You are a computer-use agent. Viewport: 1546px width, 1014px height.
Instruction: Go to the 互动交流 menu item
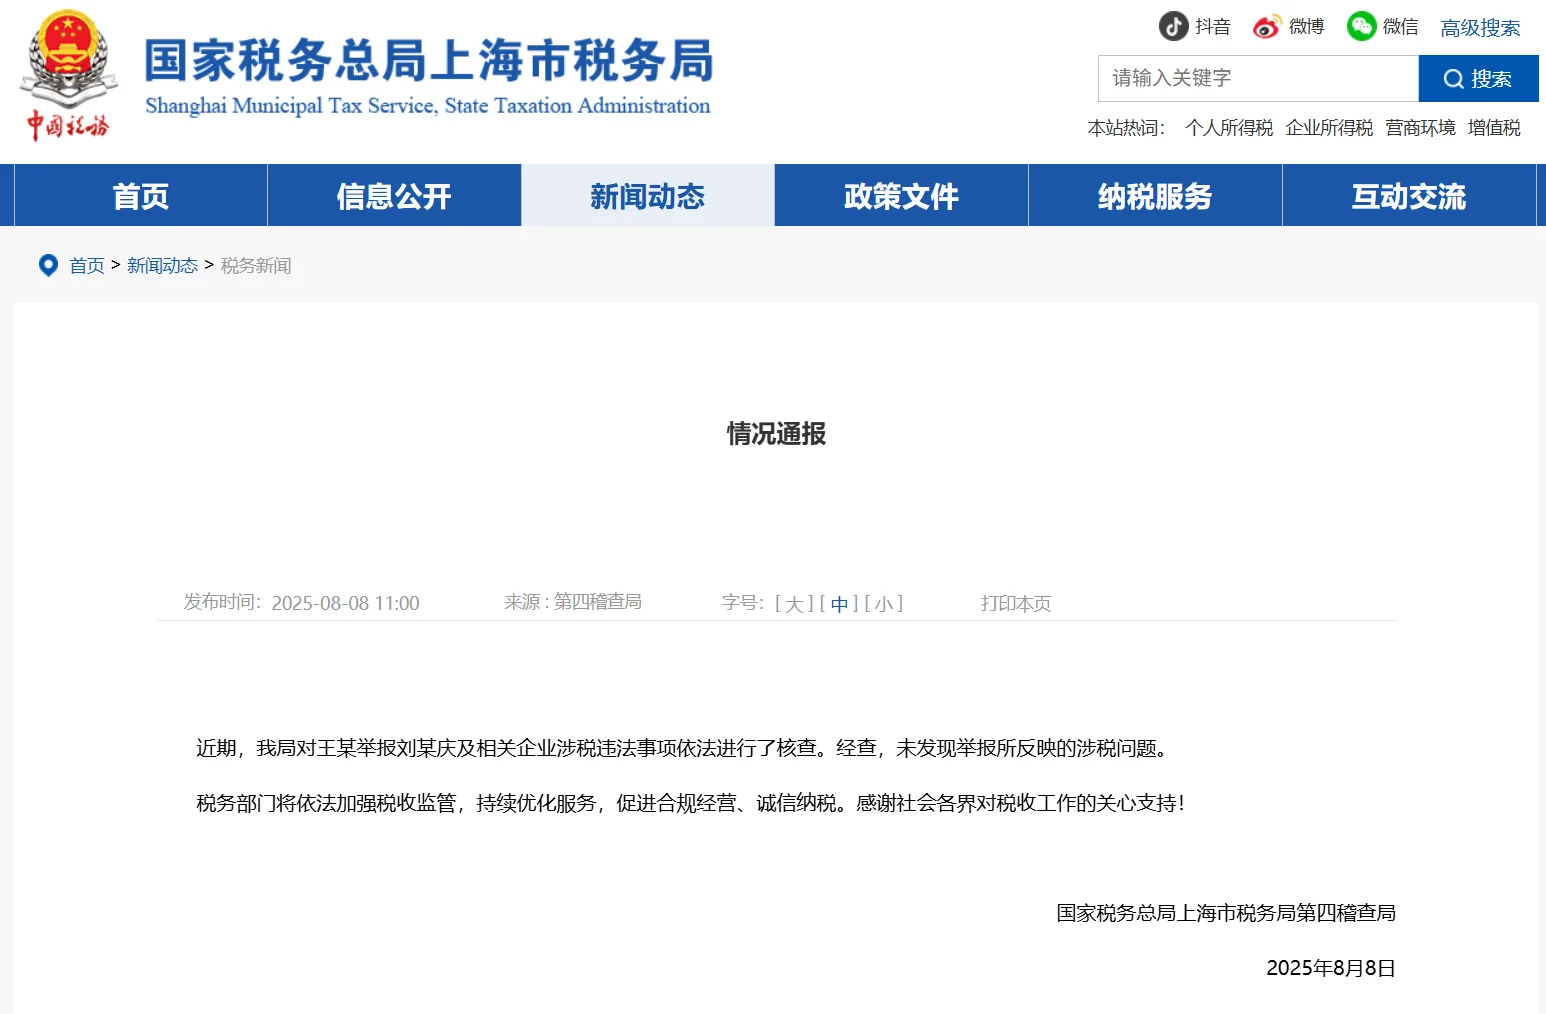[1408, 196]
